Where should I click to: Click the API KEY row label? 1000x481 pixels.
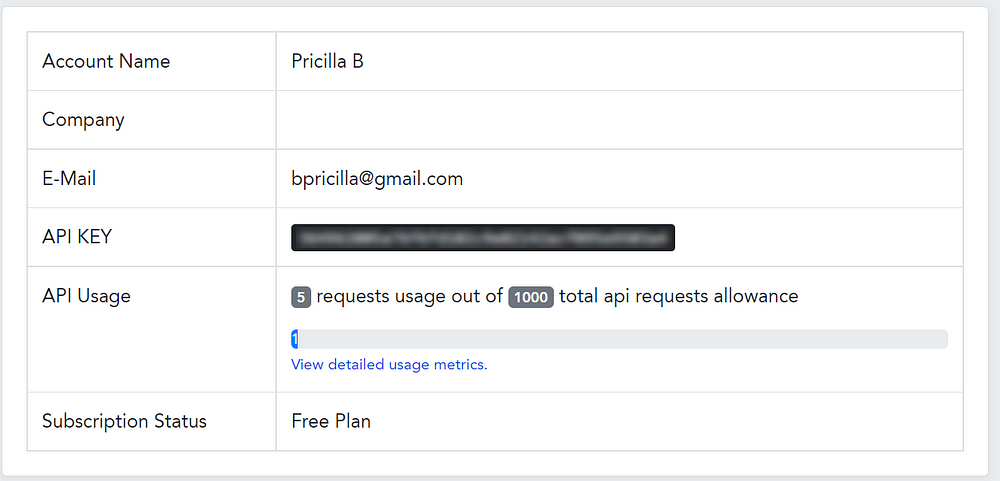click(77, 237)
